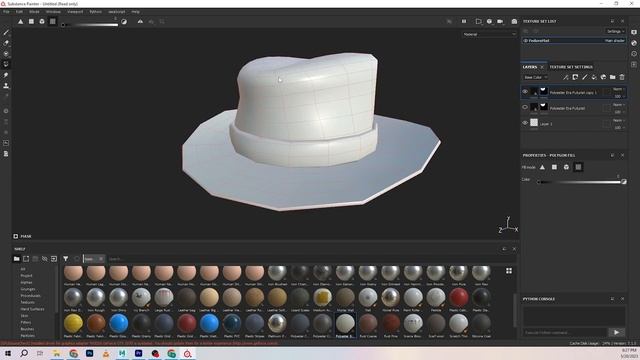Screen dimensions: 640x360
Task: Select quad fill mode in Properties panel
Action: click(x=554, y=167)
